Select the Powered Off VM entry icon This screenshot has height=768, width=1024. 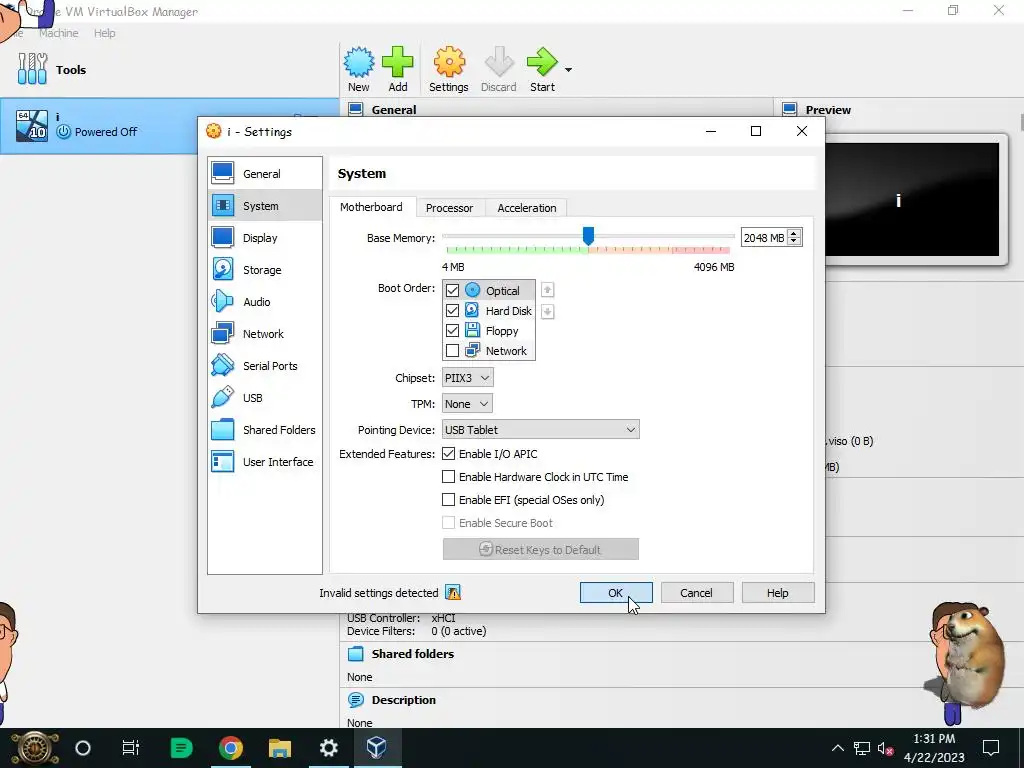32,126
